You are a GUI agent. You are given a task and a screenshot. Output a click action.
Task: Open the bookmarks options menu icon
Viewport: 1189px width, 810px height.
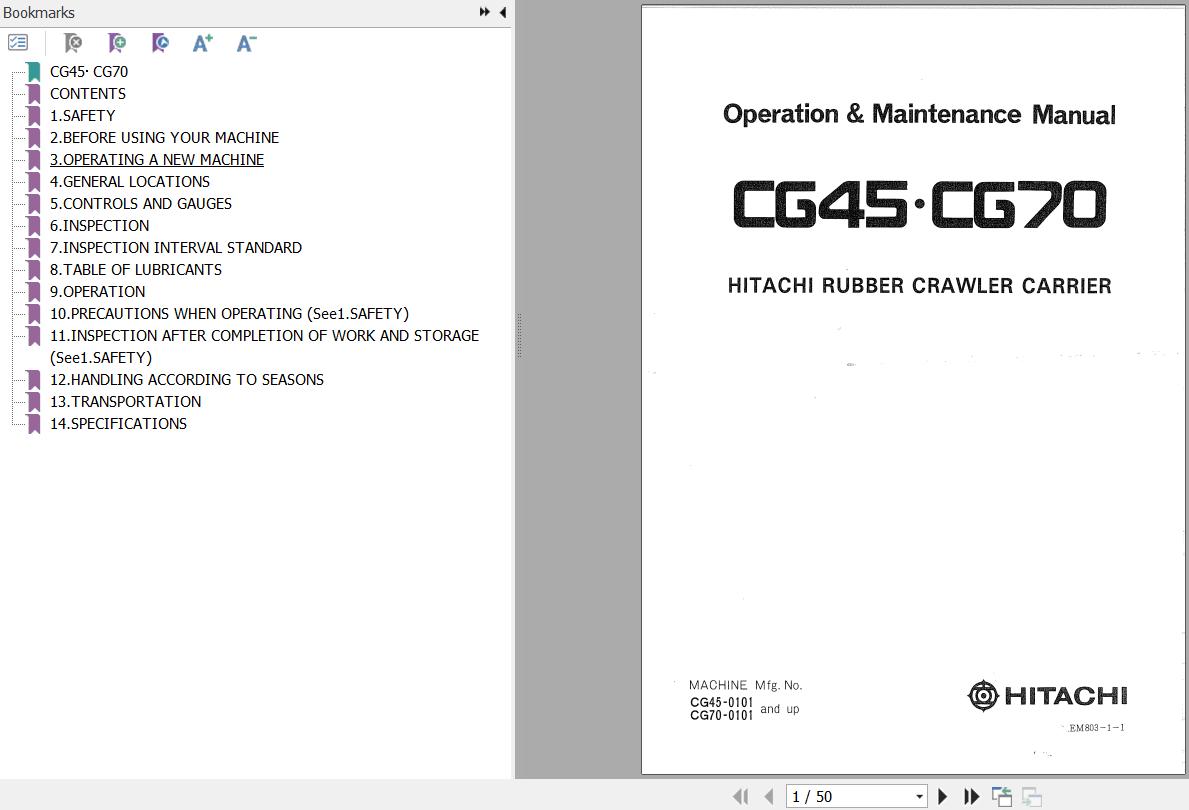point(17,42)
